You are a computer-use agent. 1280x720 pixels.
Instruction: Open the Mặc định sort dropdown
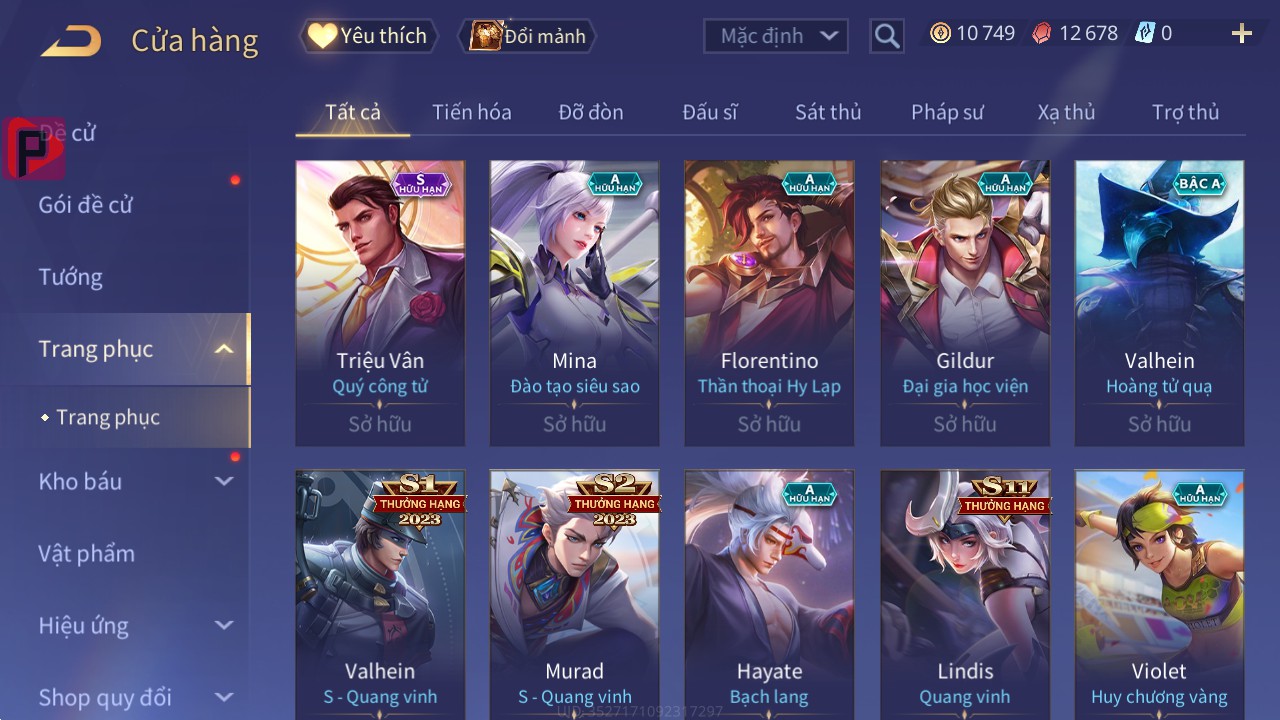tap(776, 36)
